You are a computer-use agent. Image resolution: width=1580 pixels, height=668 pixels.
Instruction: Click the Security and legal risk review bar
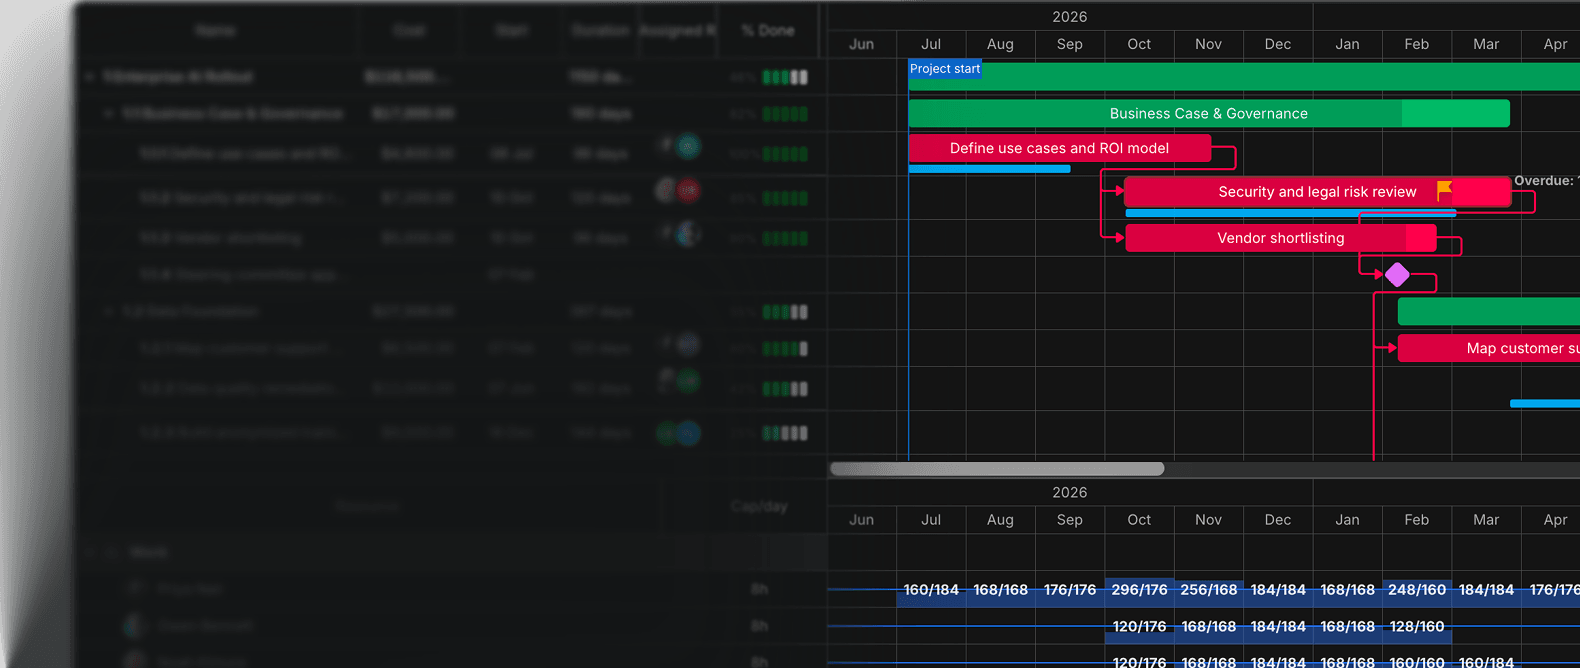point(1317,192)
